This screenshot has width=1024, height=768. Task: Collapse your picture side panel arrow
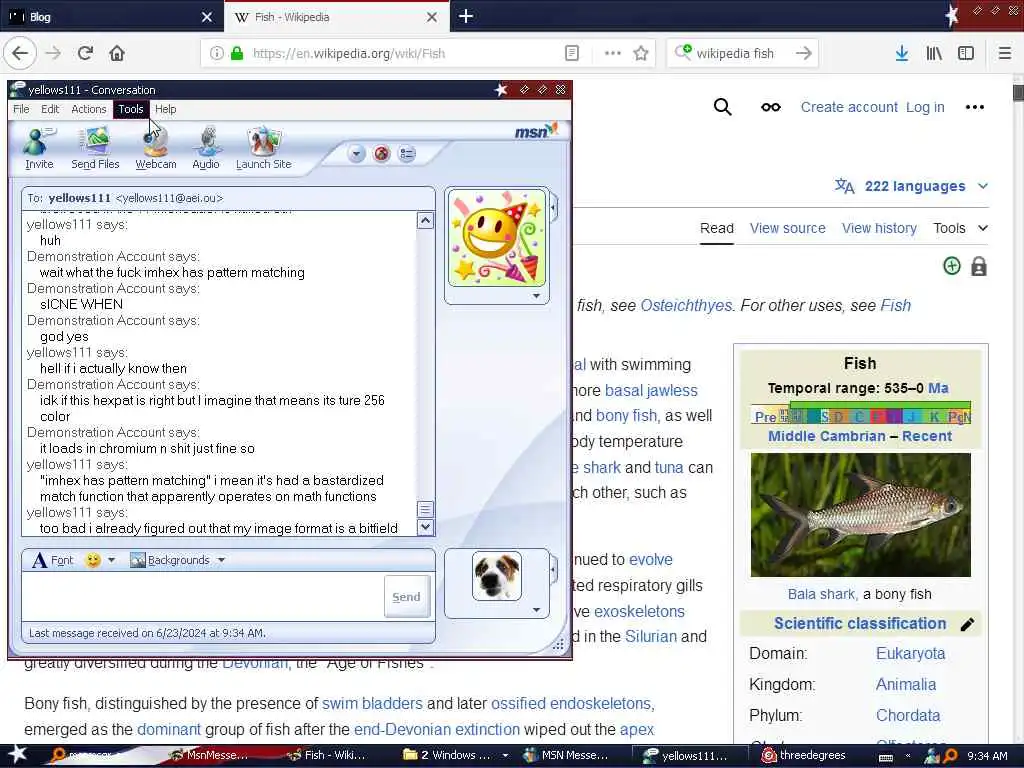click(x=554, y=569)
